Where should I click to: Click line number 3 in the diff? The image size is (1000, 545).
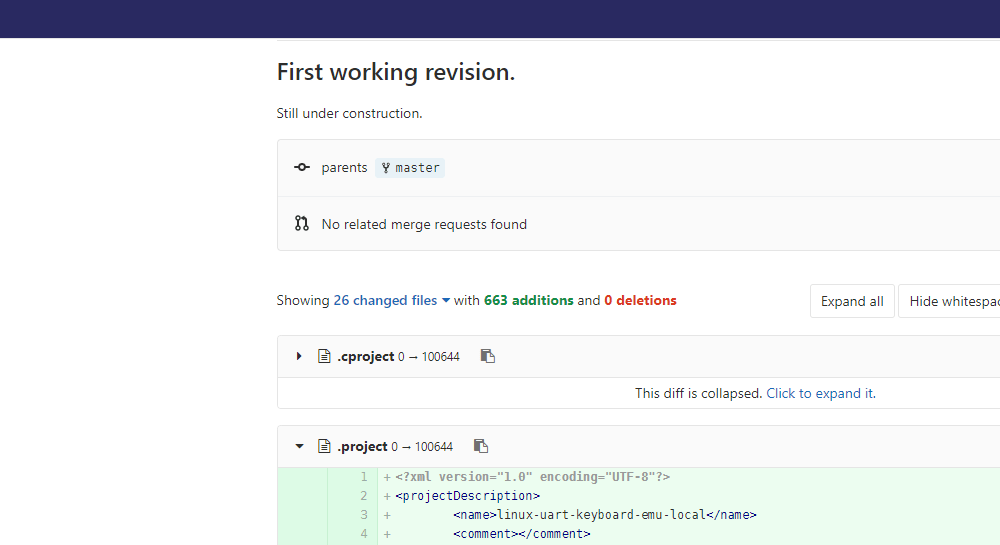[364, 514]
